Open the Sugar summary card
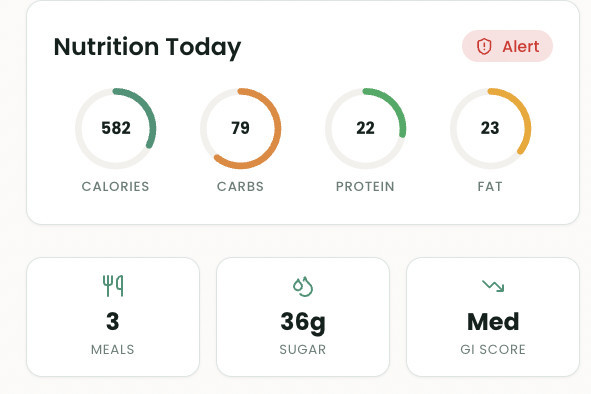Viewport: 591px width, 394px height. pyautogui.click(x=303, y=317)
